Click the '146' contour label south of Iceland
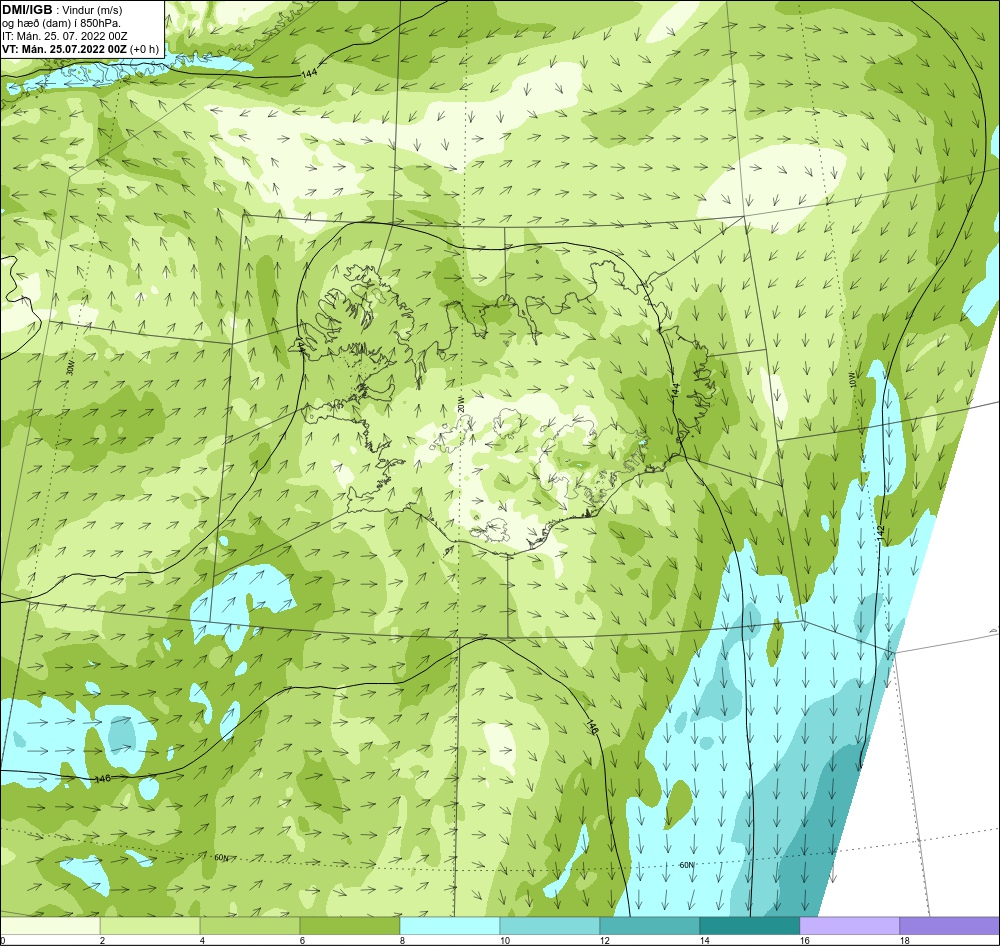Viewport: 1000px width, 946px height. 591,727
